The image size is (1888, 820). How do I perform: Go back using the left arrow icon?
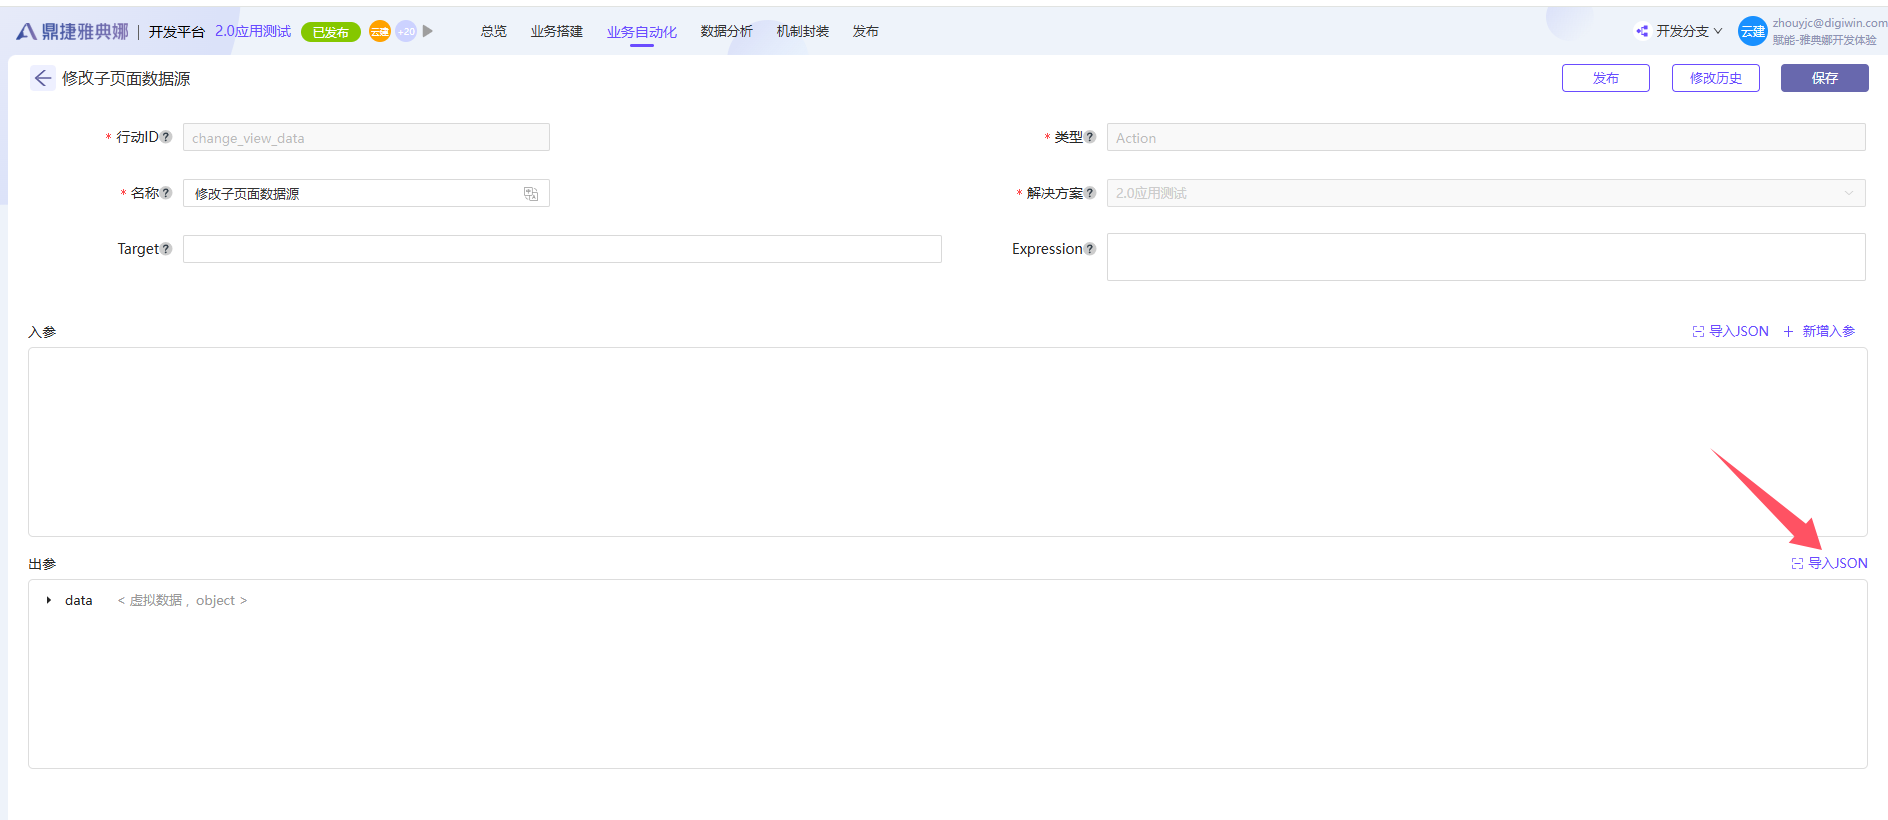pos(43,78)
